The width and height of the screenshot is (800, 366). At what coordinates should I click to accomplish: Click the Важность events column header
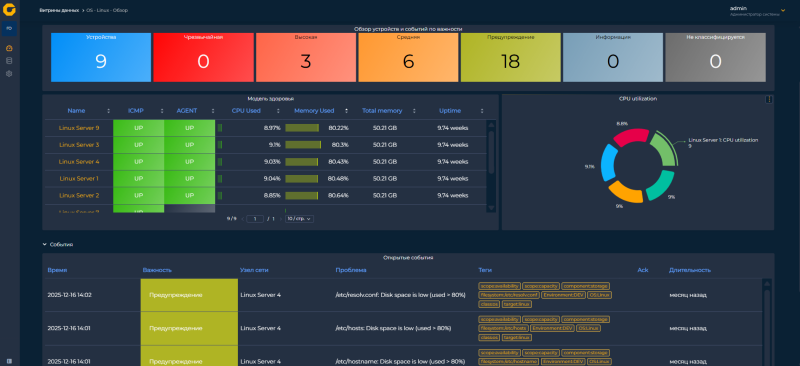tap(157, 270)
